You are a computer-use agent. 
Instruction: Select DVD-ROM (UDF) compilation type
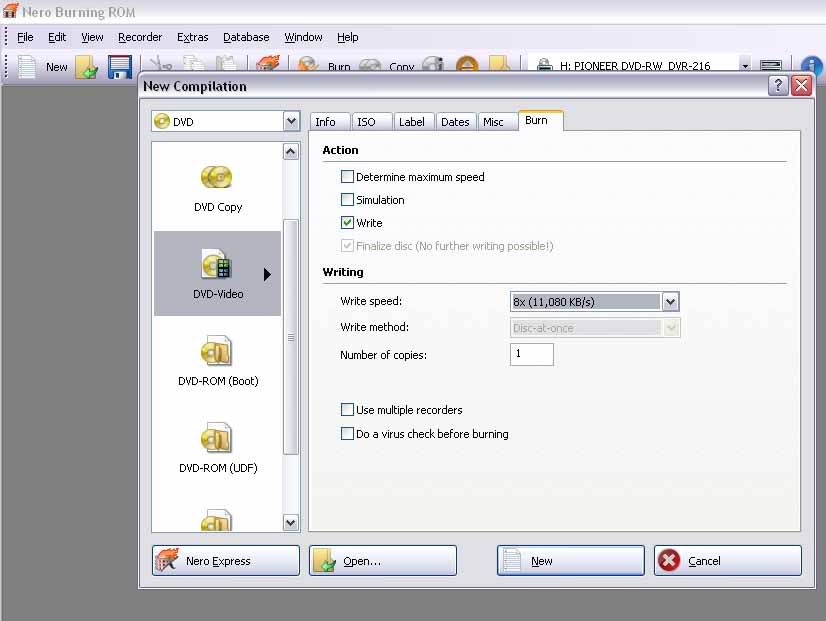(218, 448)
